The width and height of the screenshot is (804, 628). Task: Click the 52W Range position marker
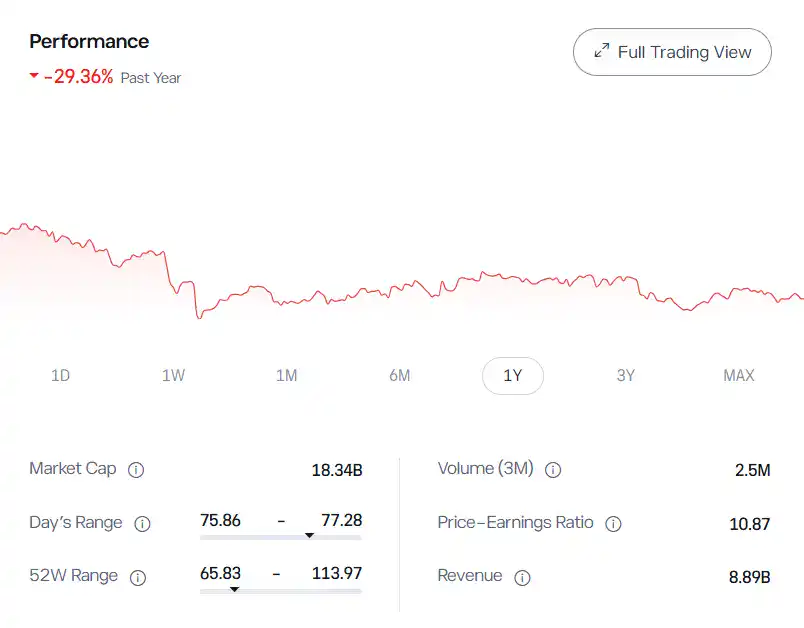click(235, 588)
